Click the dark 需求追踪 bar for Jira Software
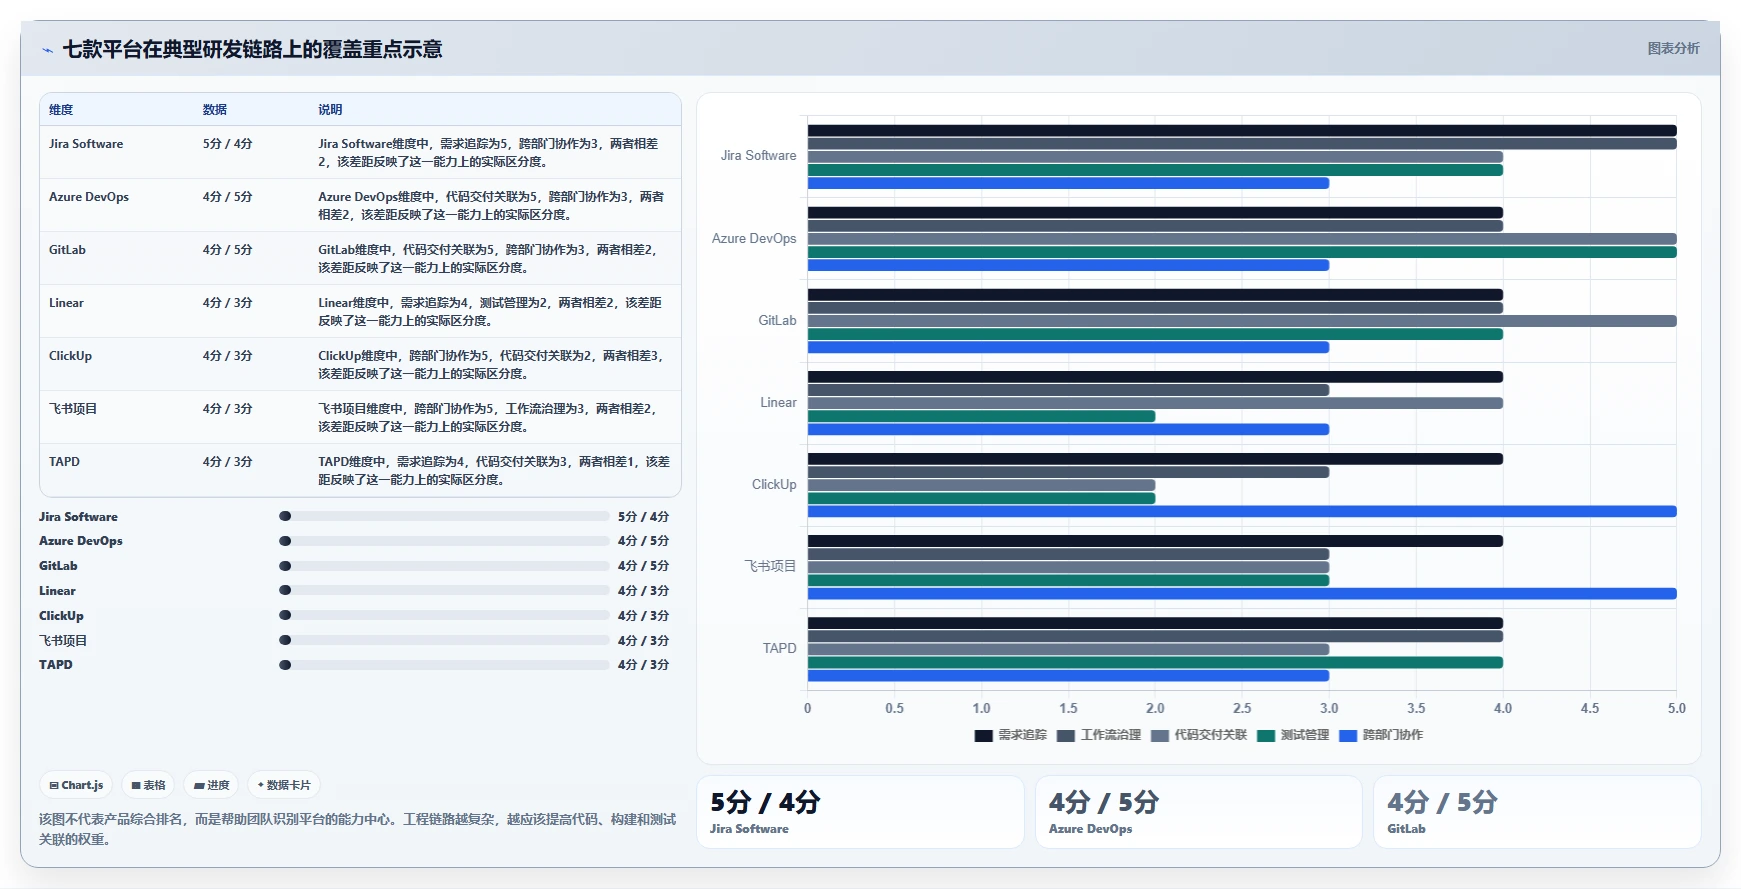The image size is (1741, 889). click(x=1242, y=131)
